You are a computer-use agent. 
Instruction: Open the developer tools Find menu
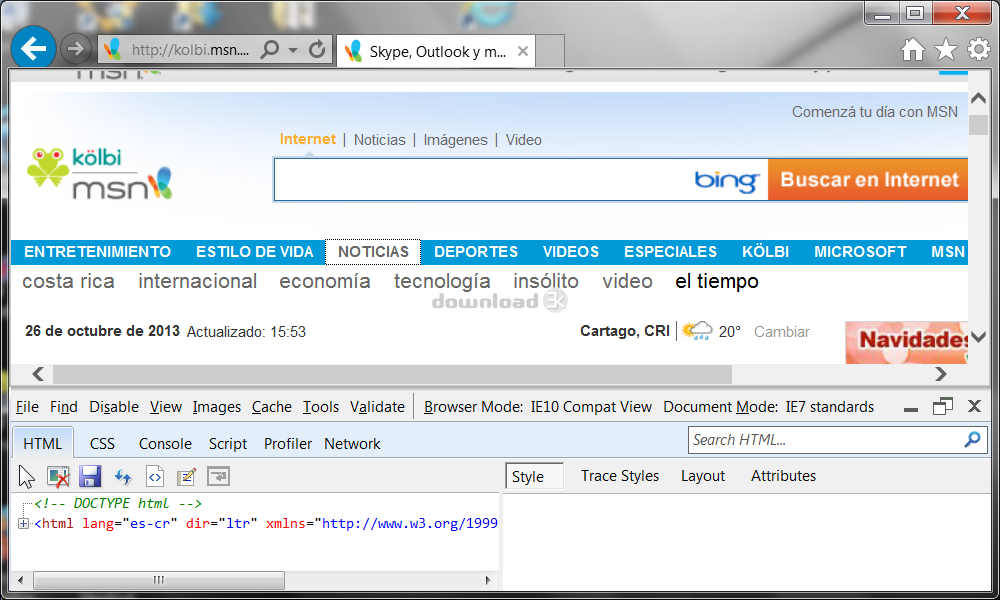coord(64,407)
